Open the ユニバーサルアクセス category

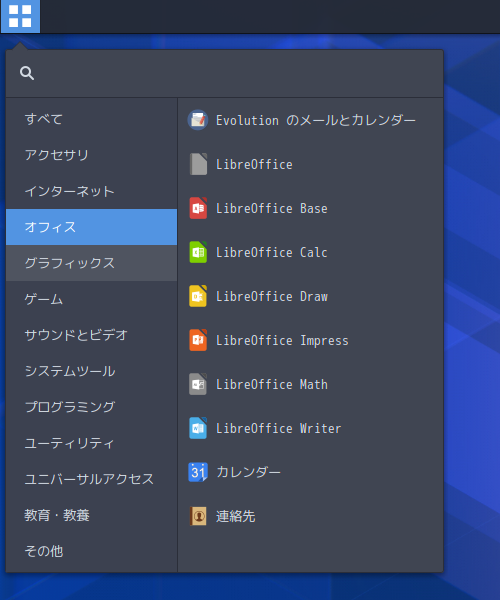coord(91,479)
